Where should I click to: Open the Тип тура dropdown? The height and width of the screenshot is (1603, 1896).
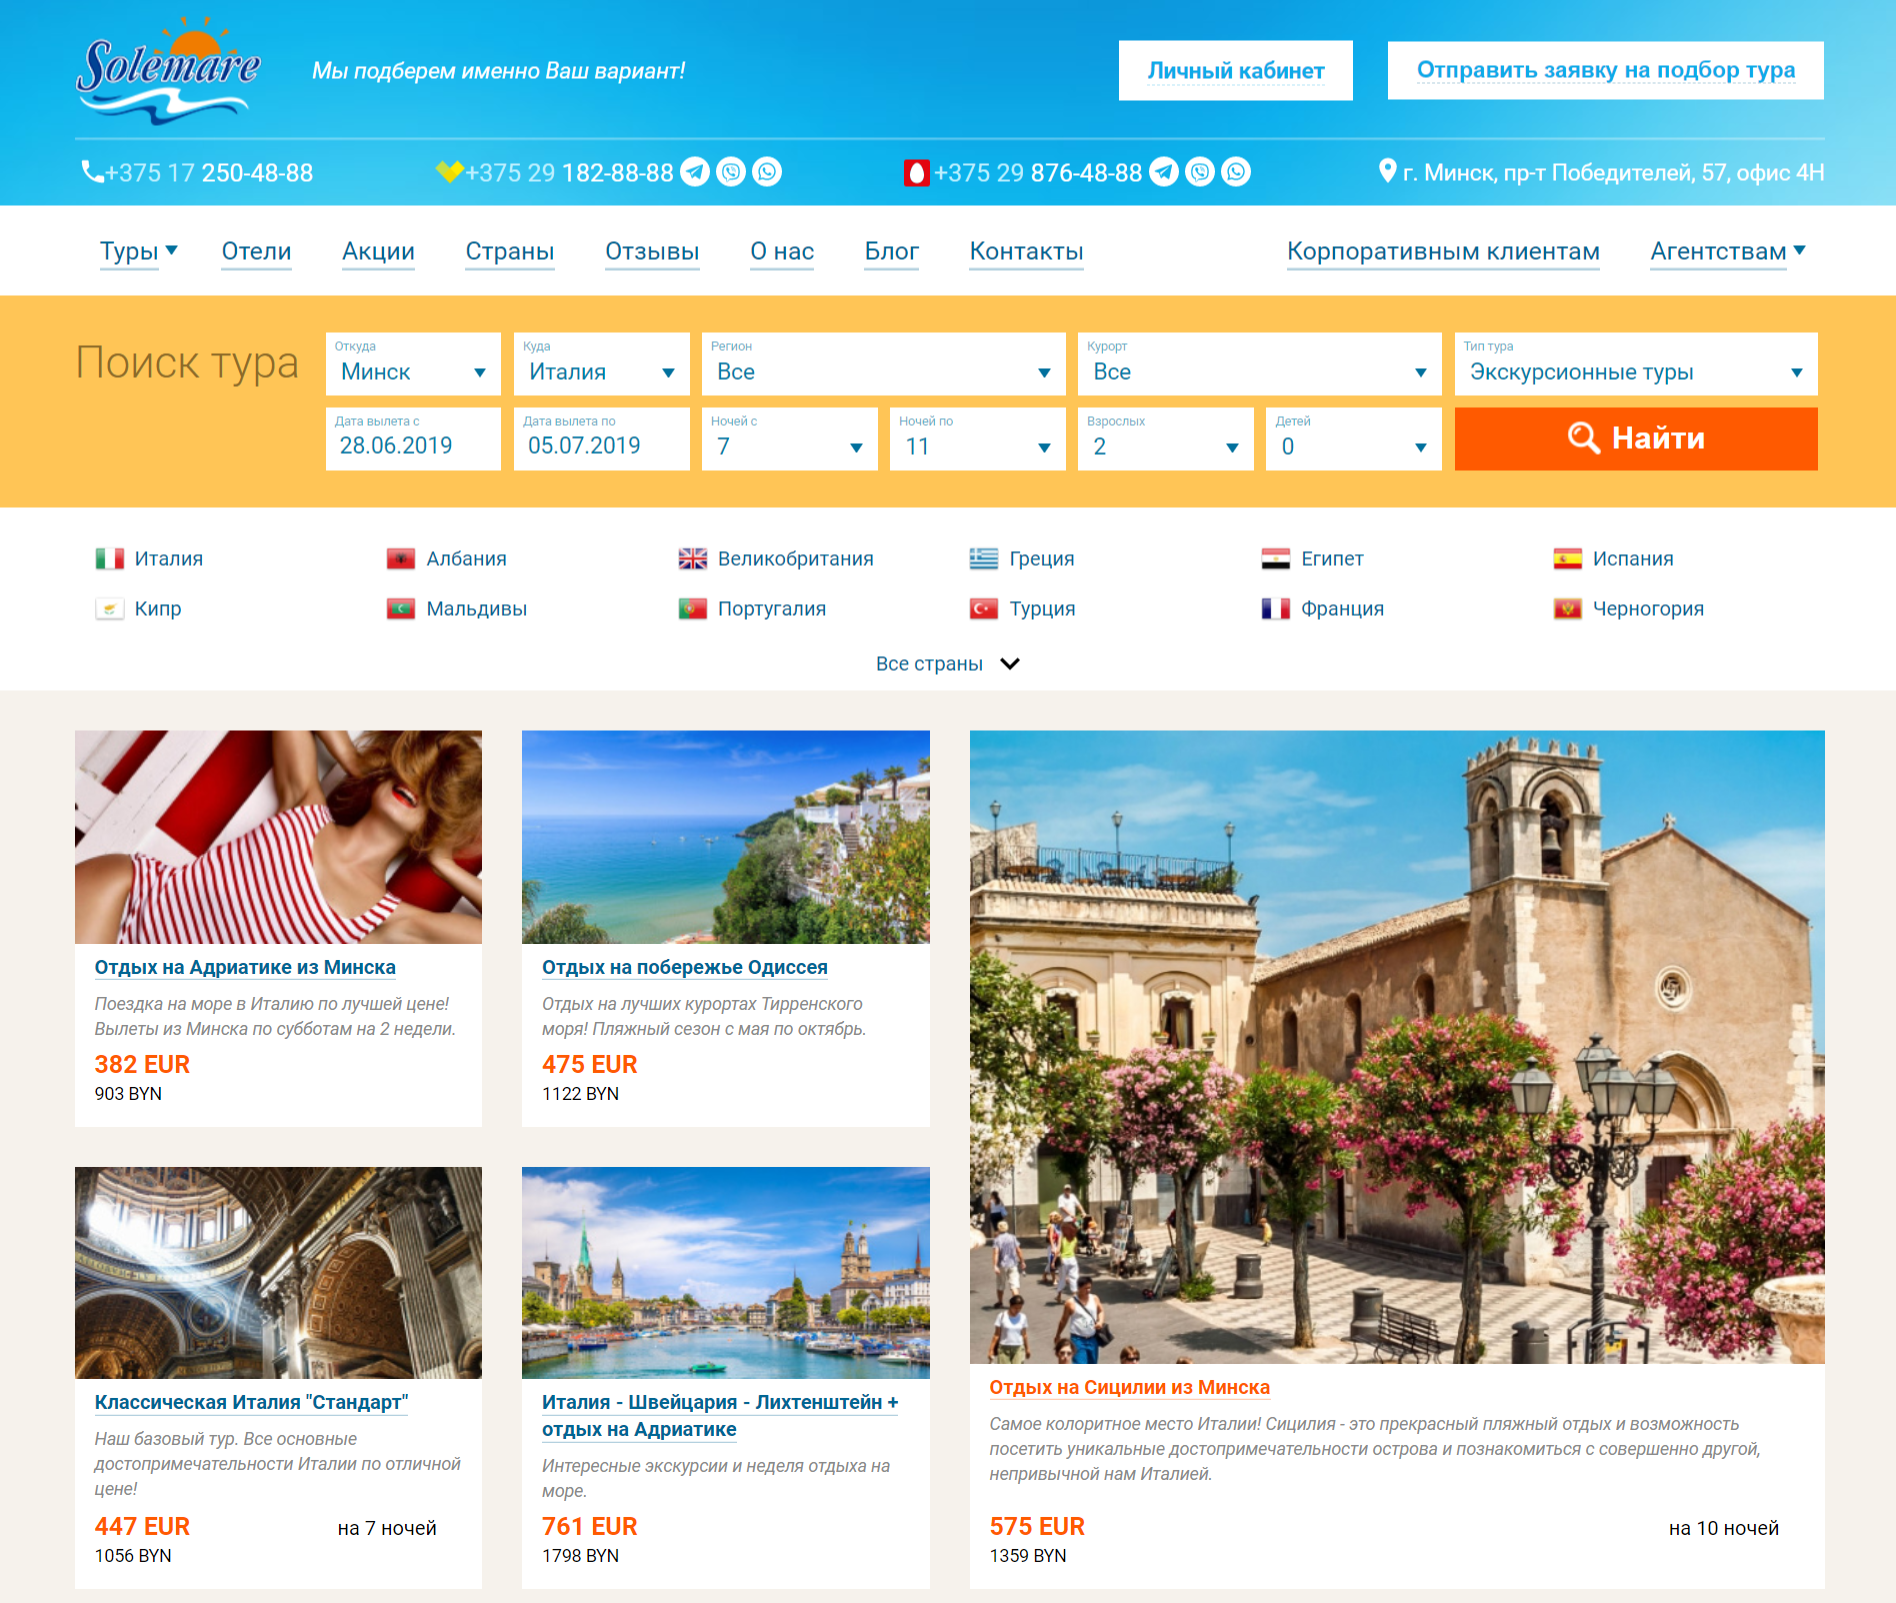coord(1635,364)
